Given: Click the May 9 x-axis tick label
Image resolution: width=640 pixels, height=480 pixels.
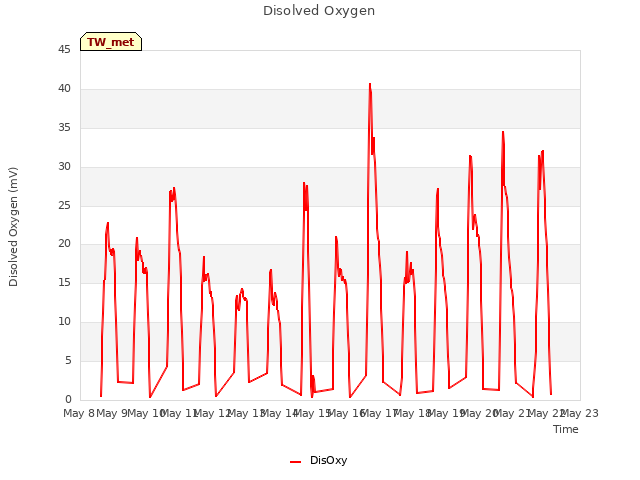Looking at the screenshot, I should [x=112, y=413].
